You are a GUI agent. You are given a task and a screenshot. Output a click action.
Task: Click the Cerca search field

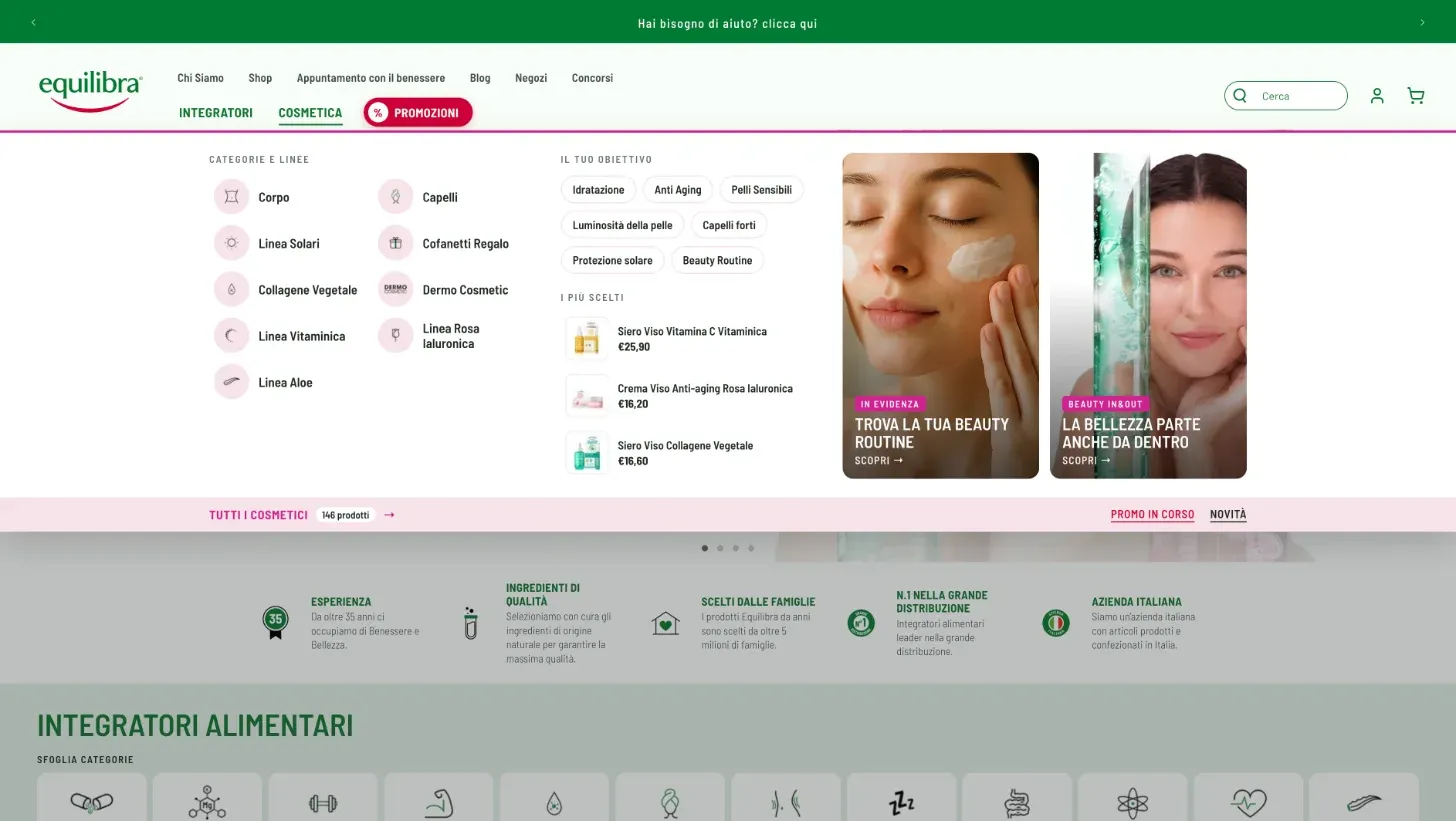[1286, 96]
